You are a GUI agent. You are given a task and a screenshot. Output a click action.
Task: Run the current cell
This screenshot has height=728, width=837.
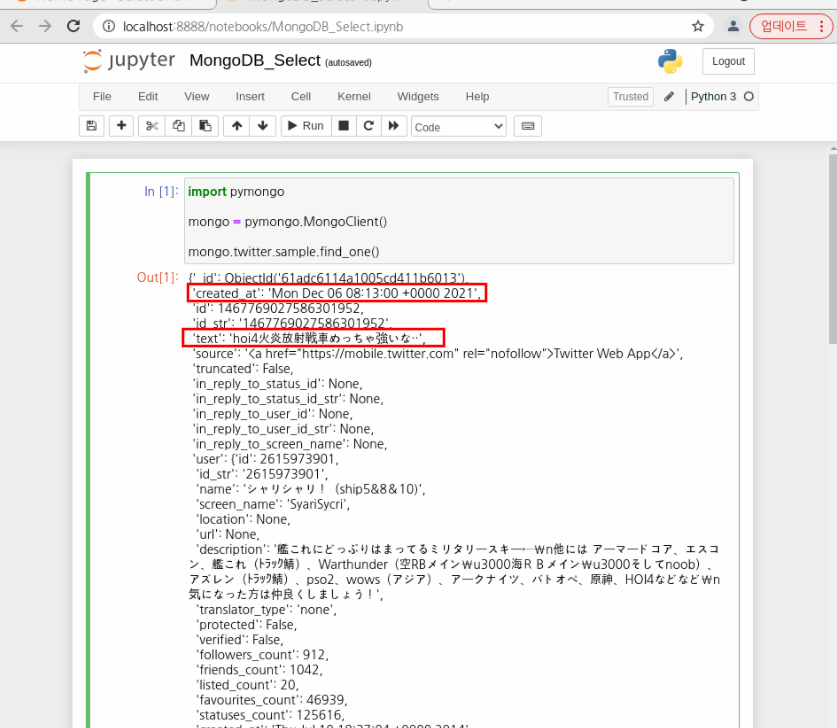(306, 126)
